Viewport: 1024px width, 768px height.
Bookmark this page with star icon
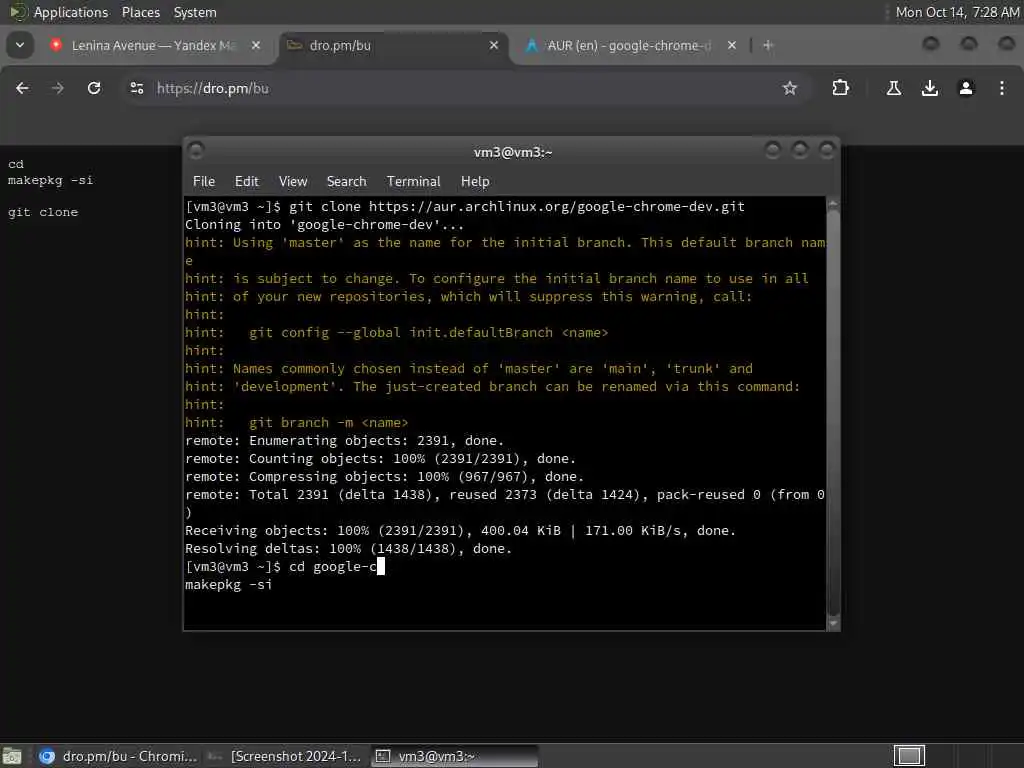790,88
